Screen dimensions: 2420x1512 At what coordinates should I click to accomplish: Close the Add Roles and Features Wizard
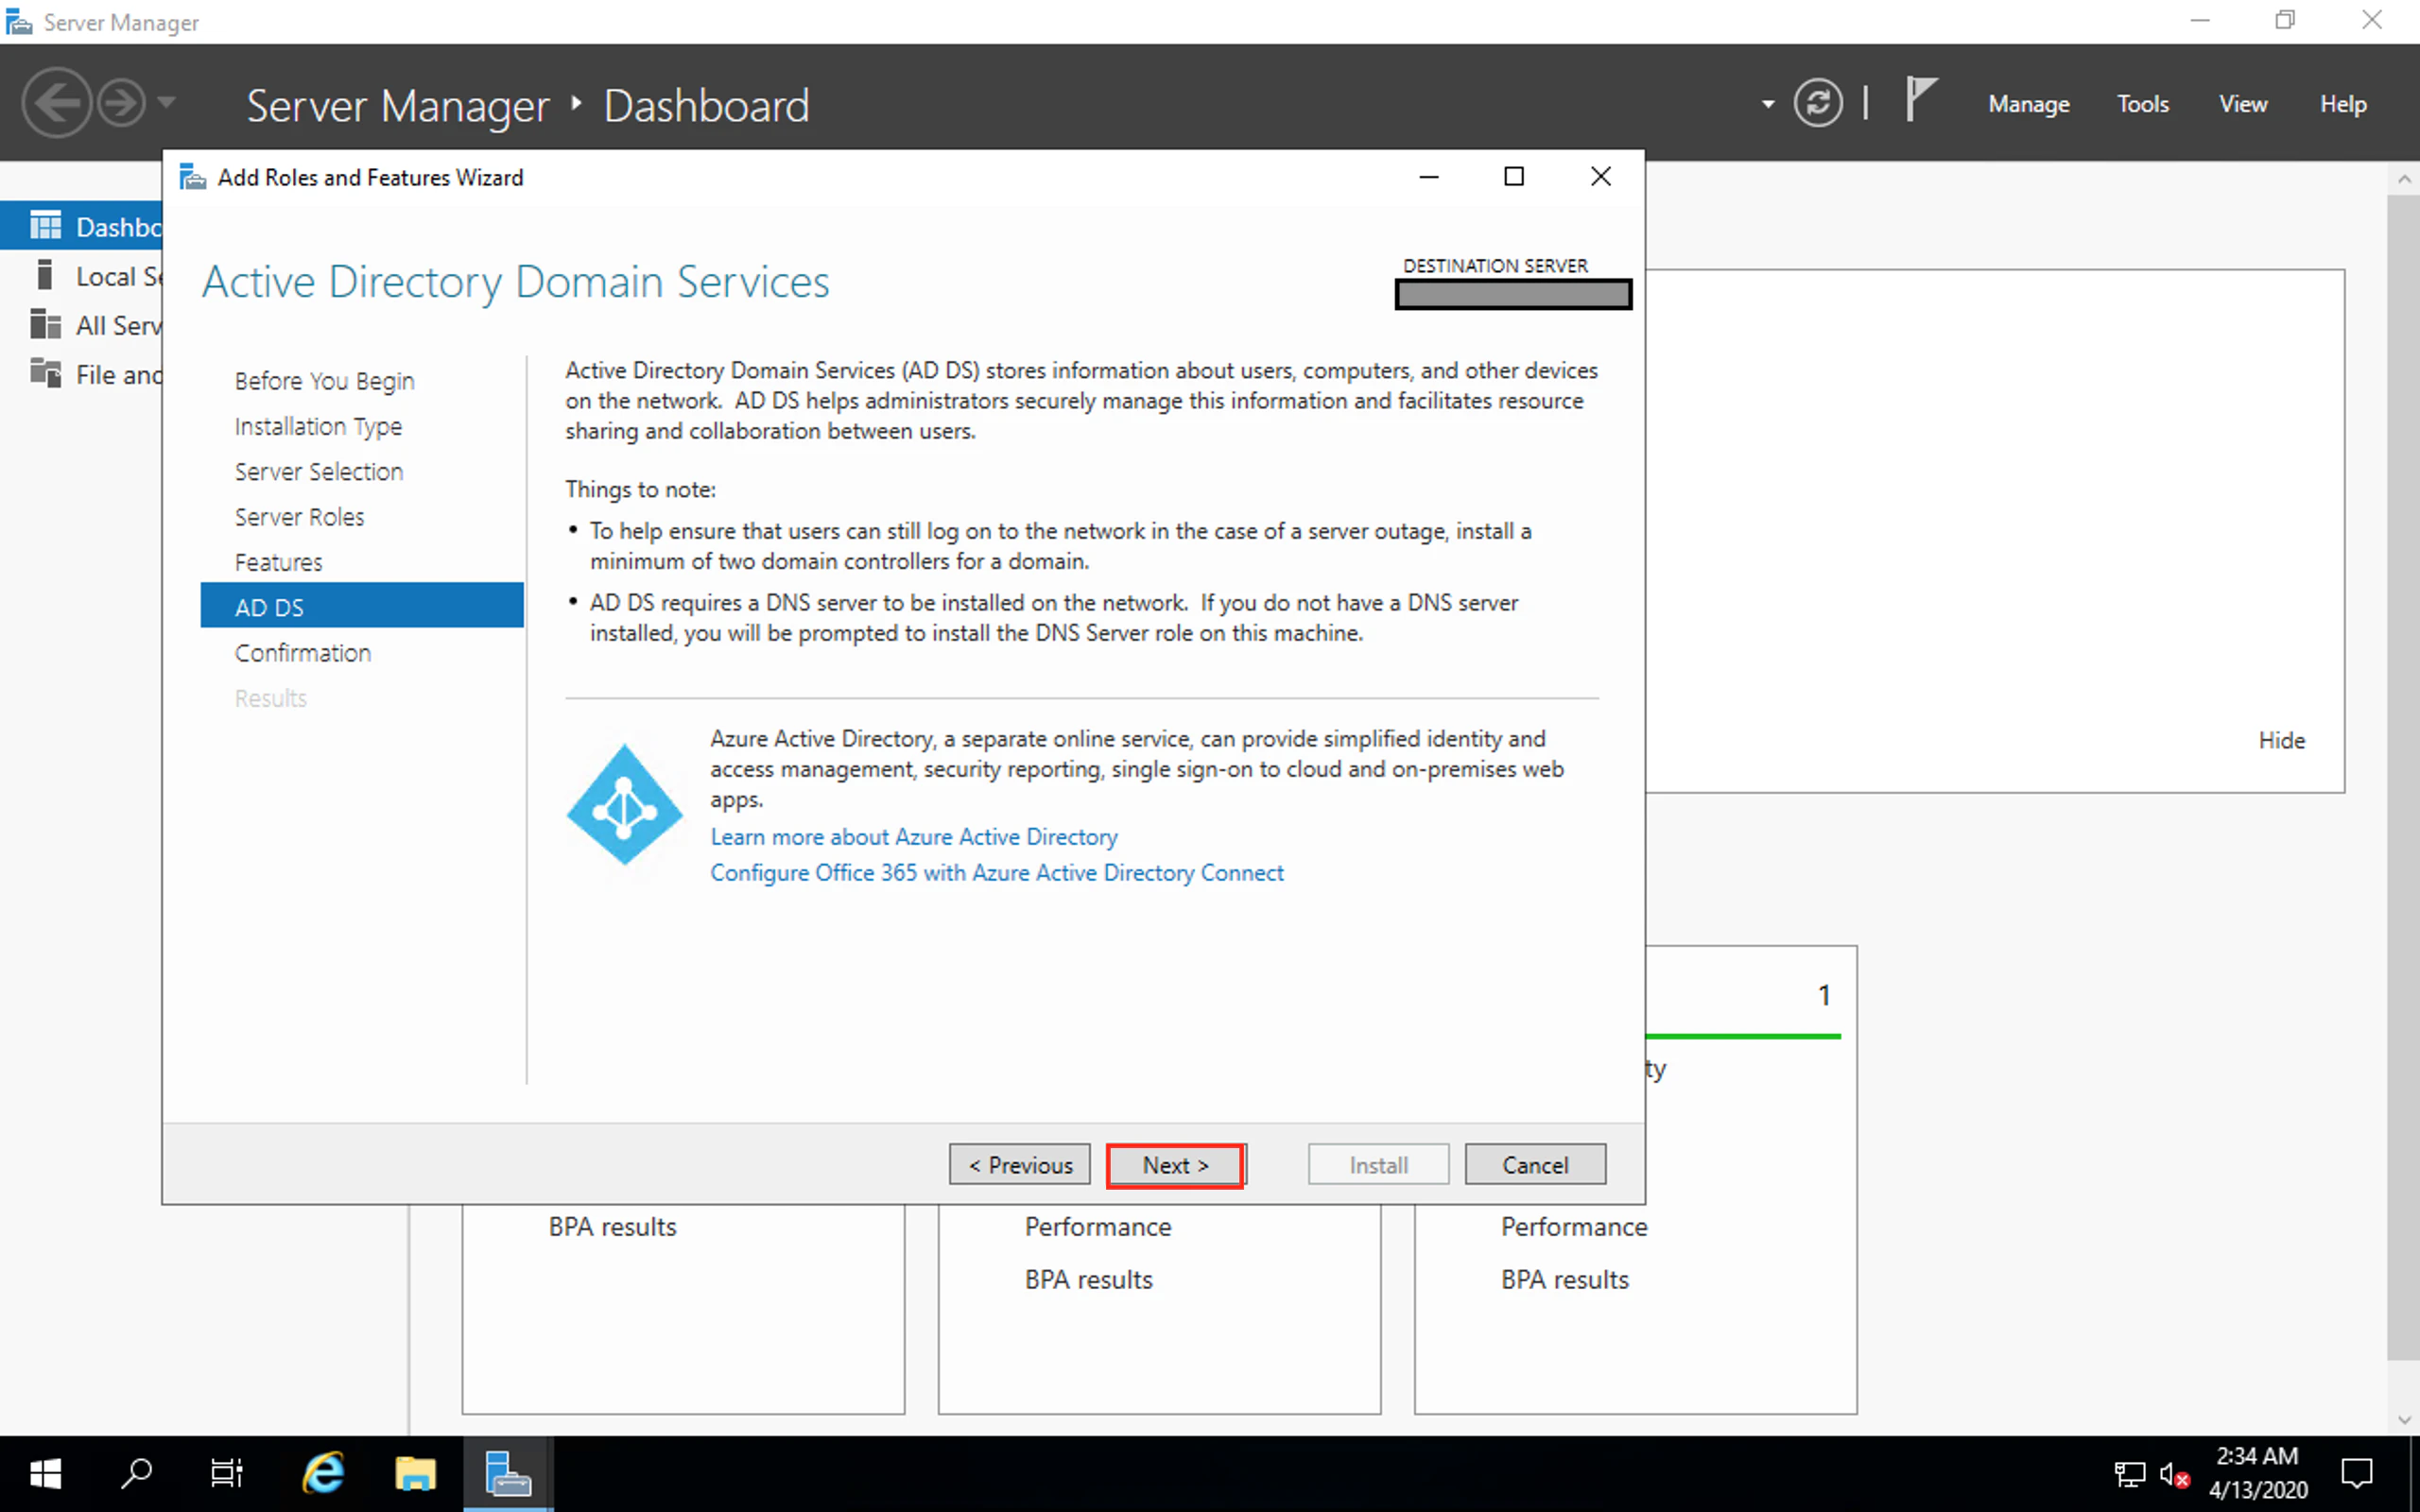point(1600,177)
